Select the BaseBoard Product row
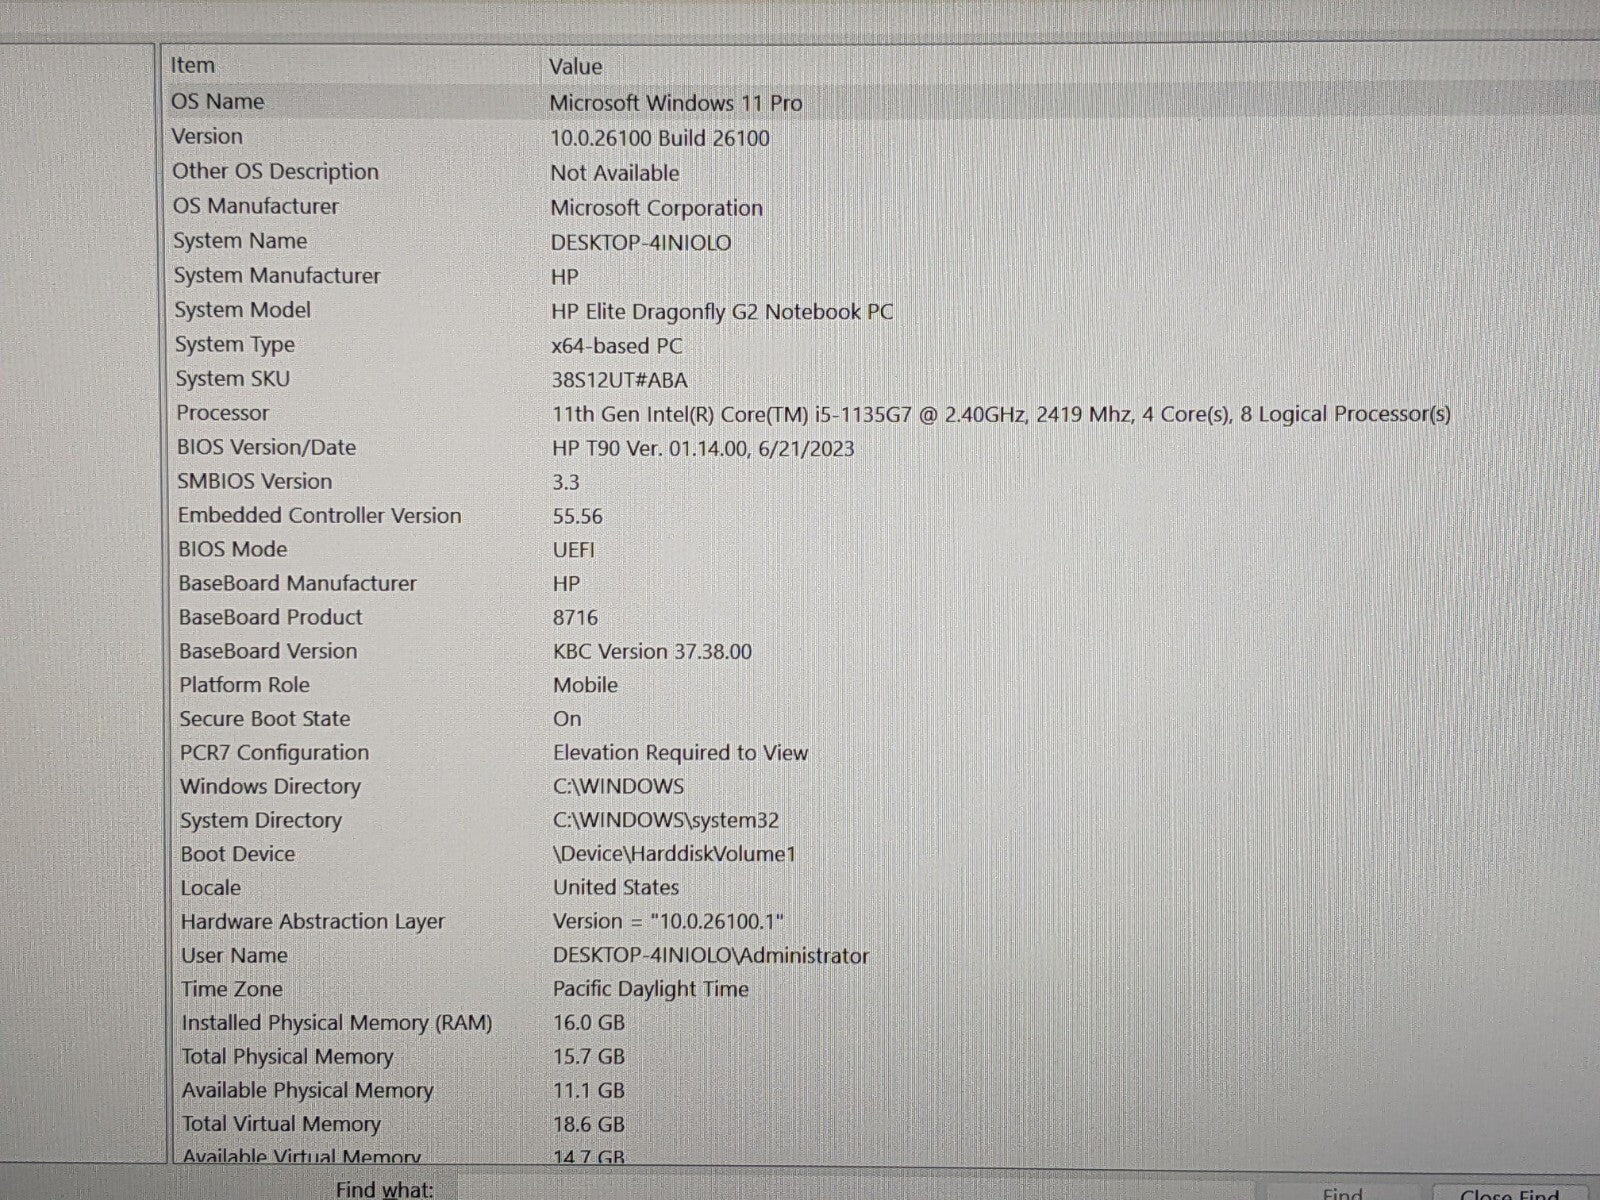The width and height of the screenshot is (1600, 1200). (x=270, y=618)
